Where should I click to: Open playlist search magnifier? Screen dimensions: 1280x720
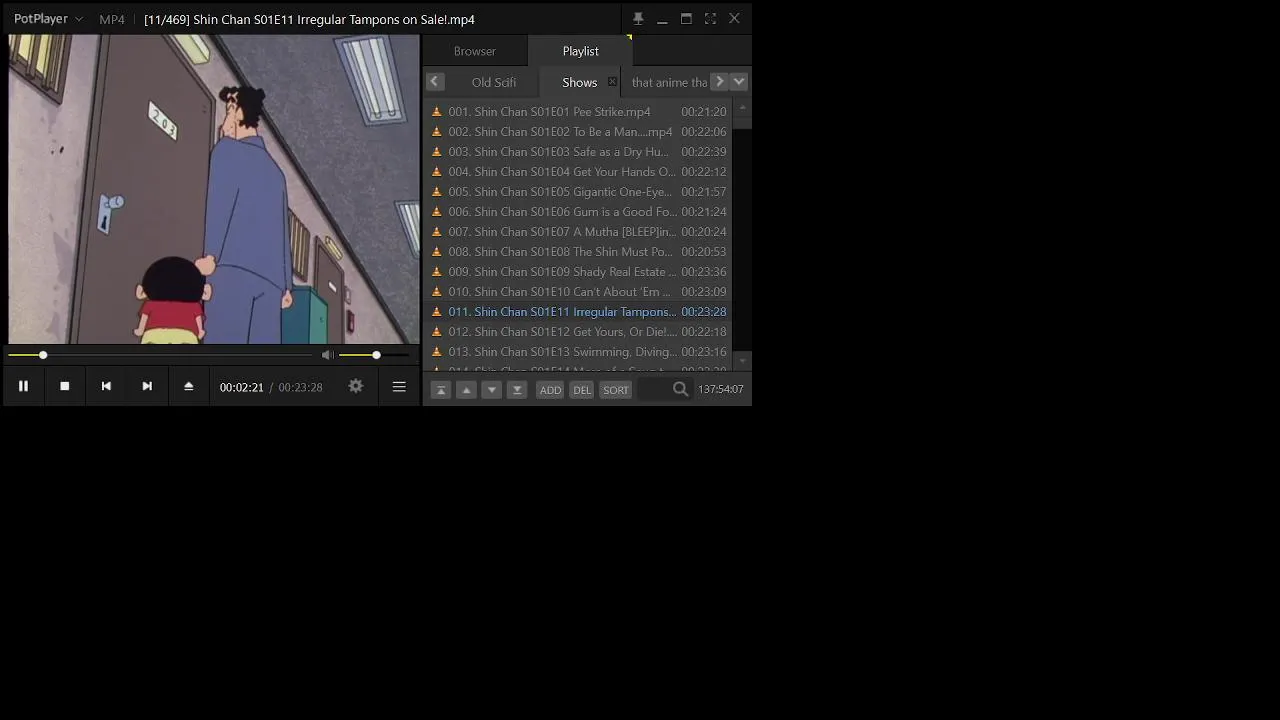click(681, 390)
